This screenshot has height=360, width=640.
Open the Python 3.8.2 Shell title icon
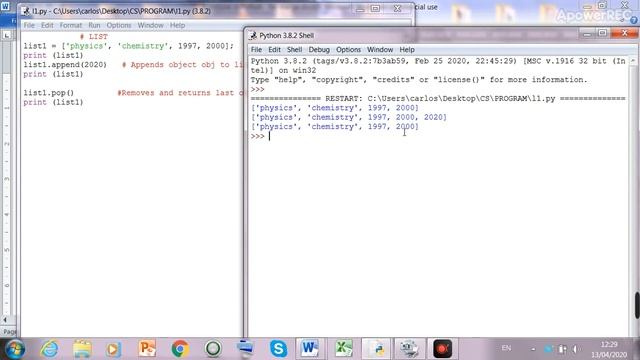pyautogui.click(x=253, y=36)
